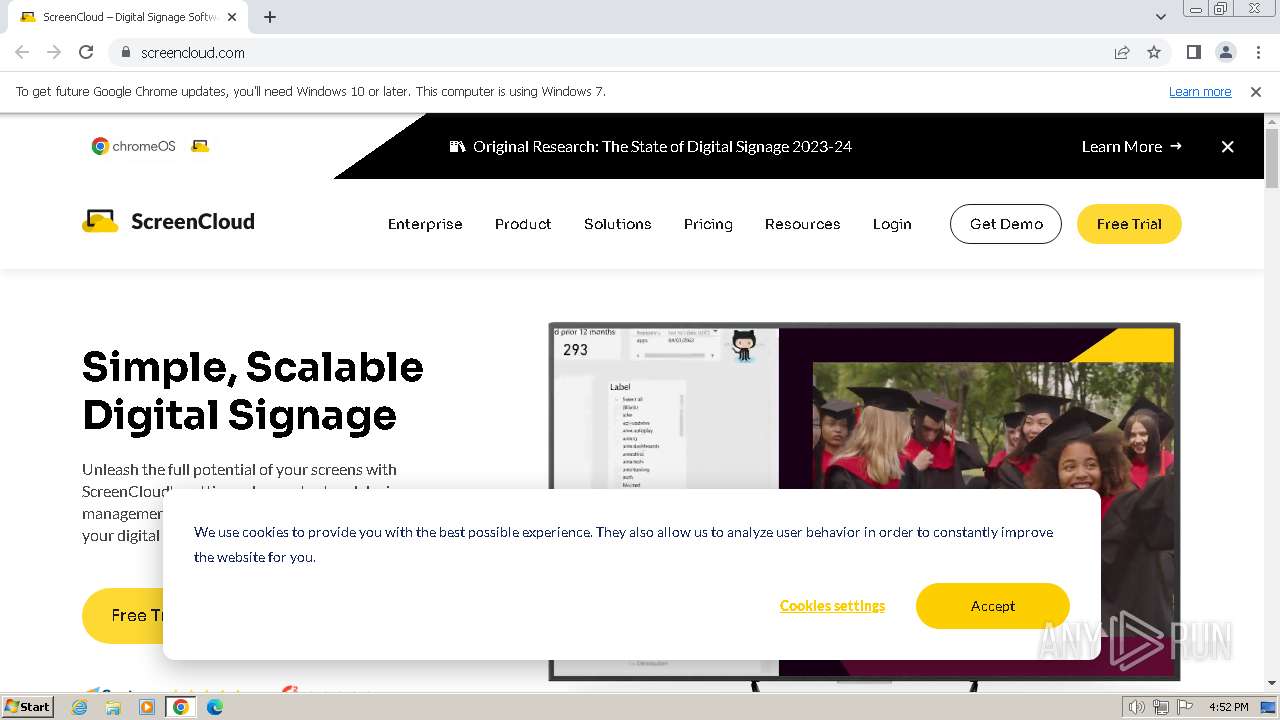
Task: Click the taskbar clock 4:52 PM
Action: tap(1228, 707)
